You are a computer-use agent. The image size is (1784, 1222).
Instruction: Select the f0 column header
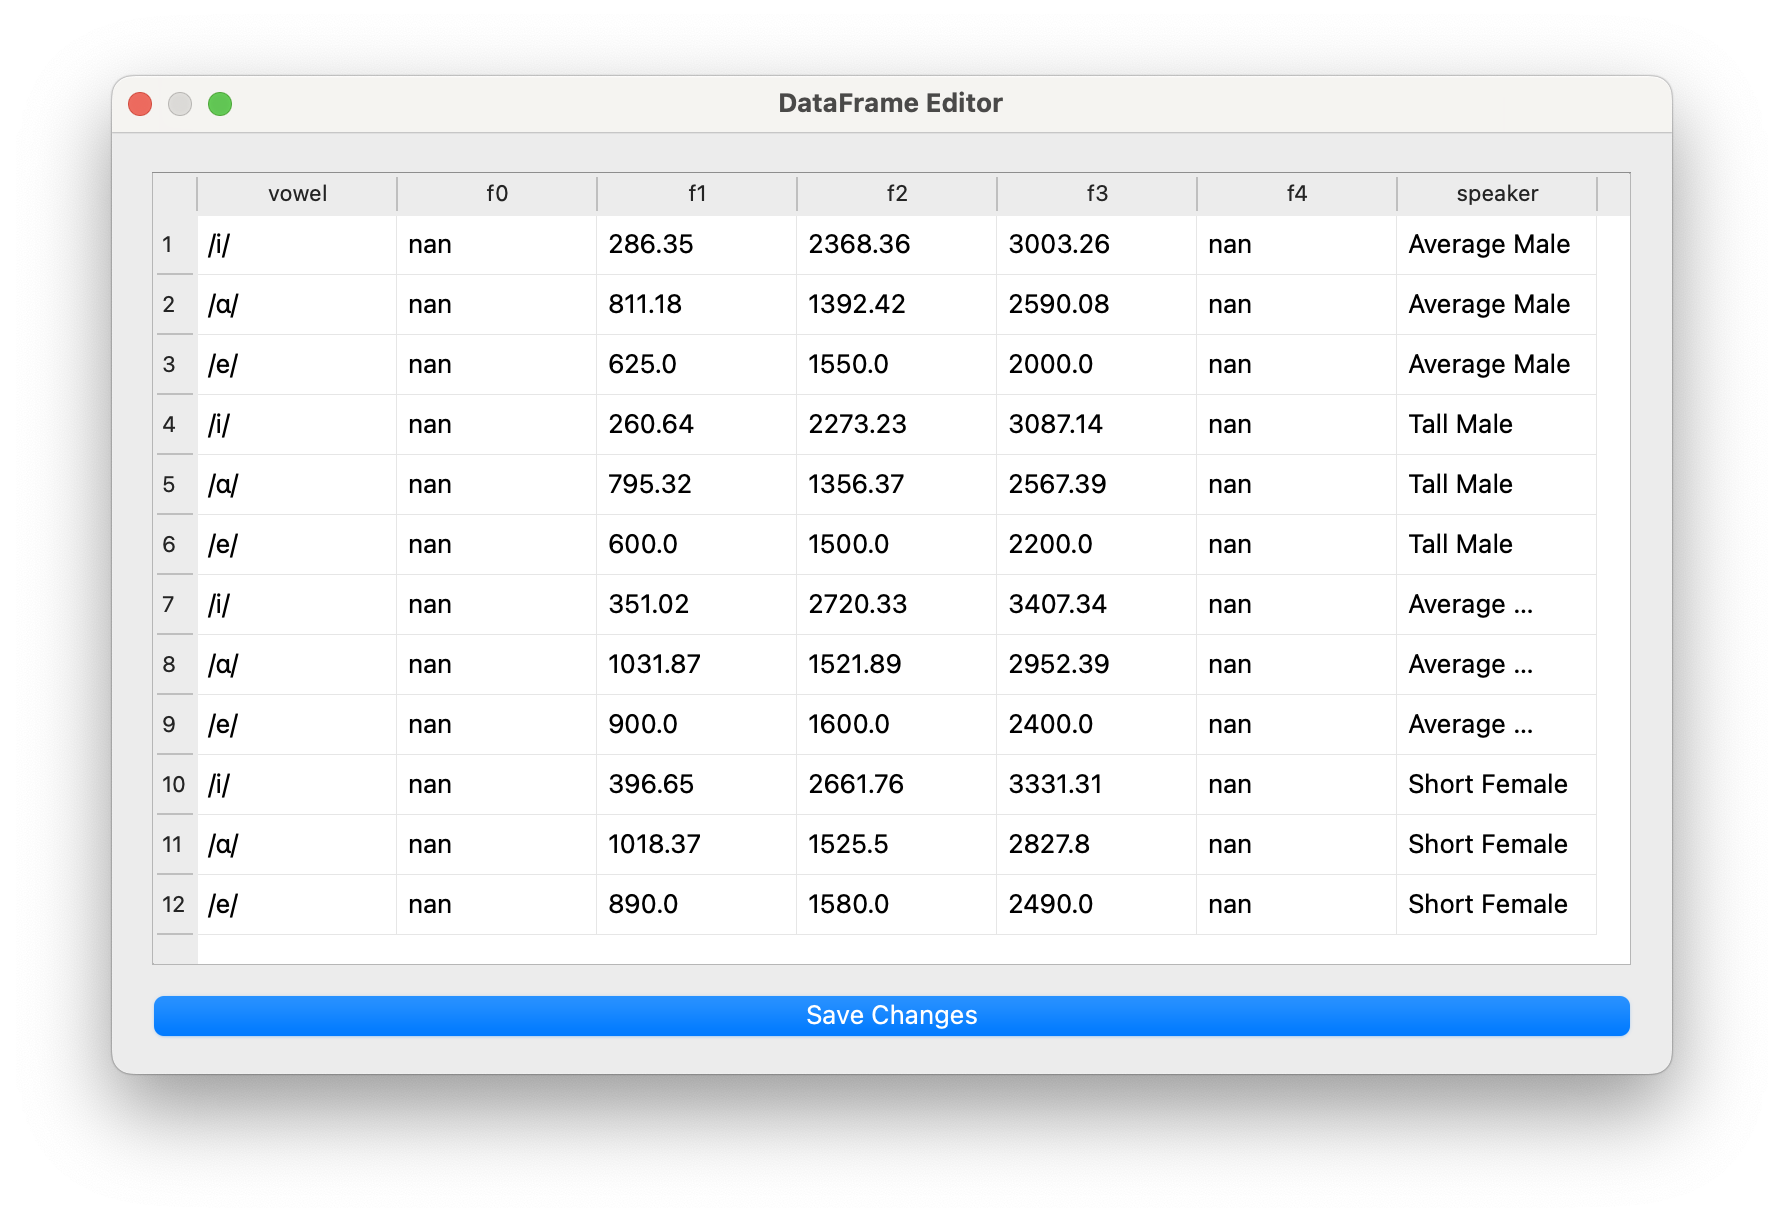(x=497, y=194)
